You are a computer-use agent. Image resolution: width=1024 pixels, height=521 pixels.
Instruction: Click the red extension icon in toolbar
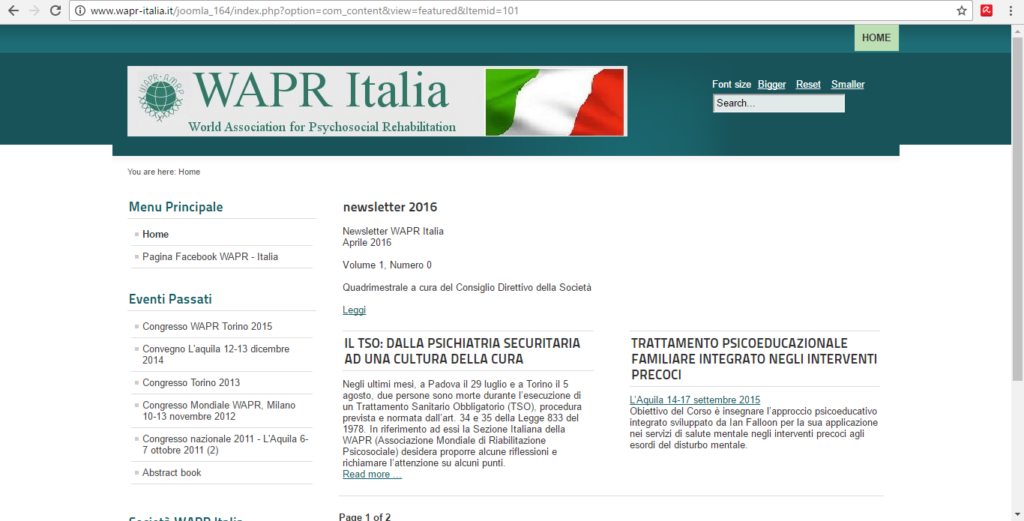[986, 10]
